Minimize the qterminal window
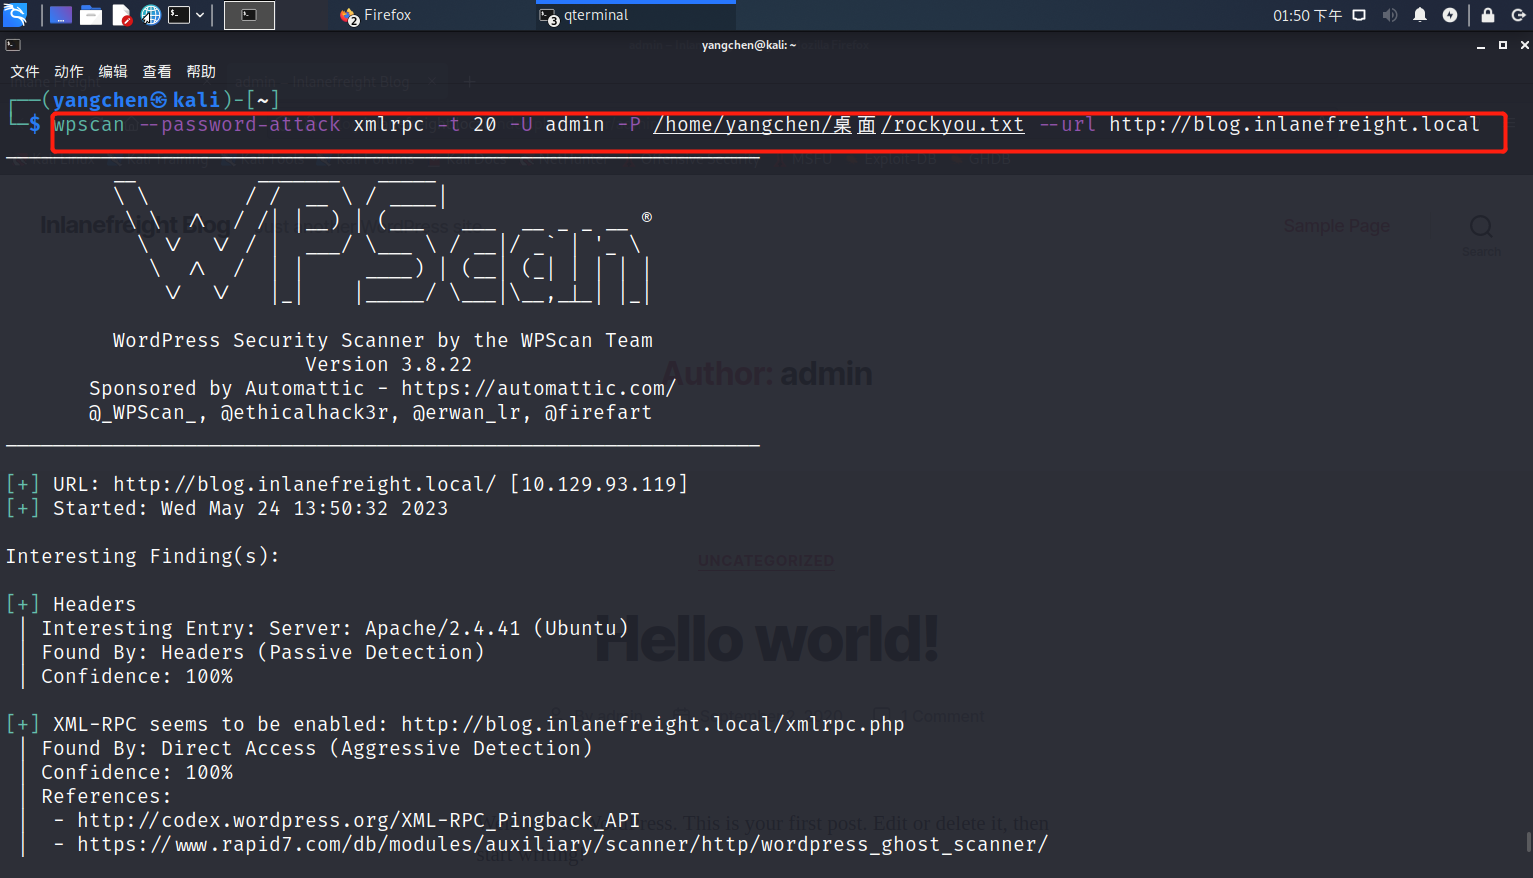 (1481, 45)
